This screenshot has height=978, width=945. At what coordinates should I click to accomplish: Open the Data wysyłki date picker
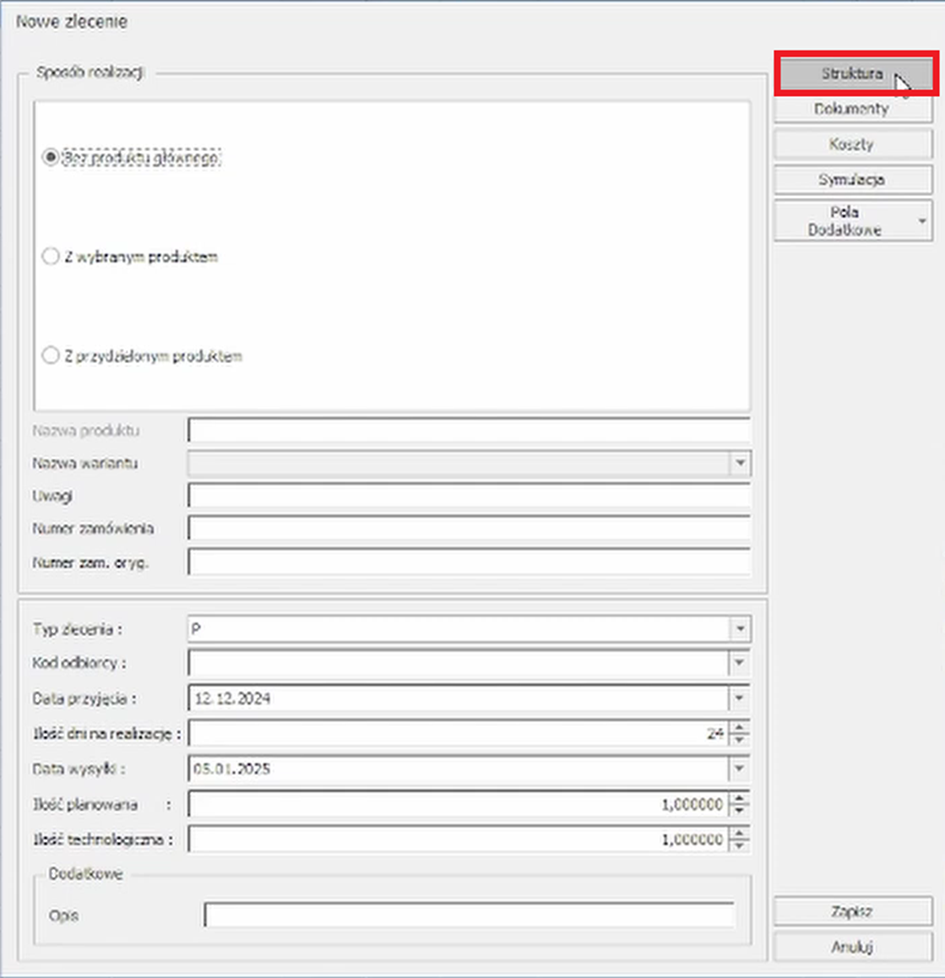740,769
